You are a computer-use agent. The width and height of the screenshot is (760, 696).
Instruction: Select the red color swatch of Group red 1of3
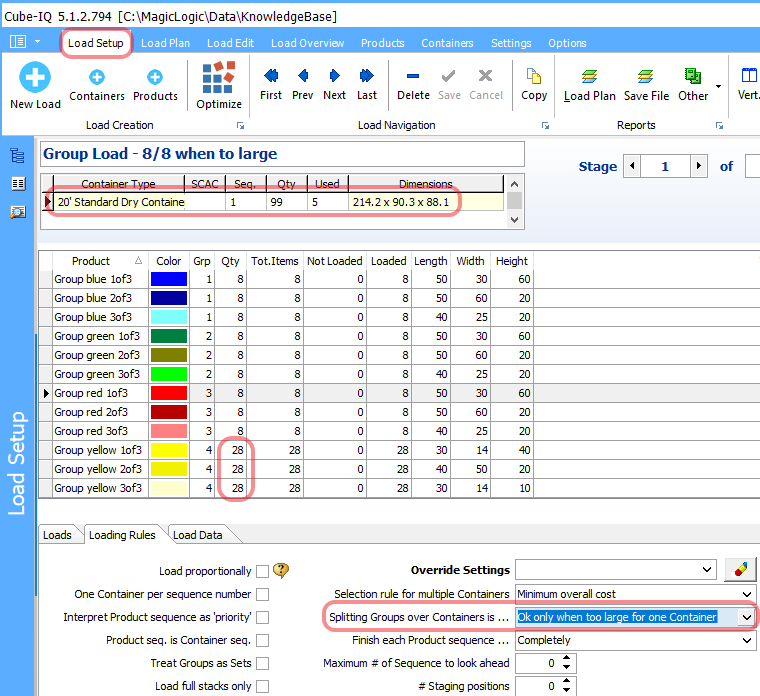coord(168,393)
